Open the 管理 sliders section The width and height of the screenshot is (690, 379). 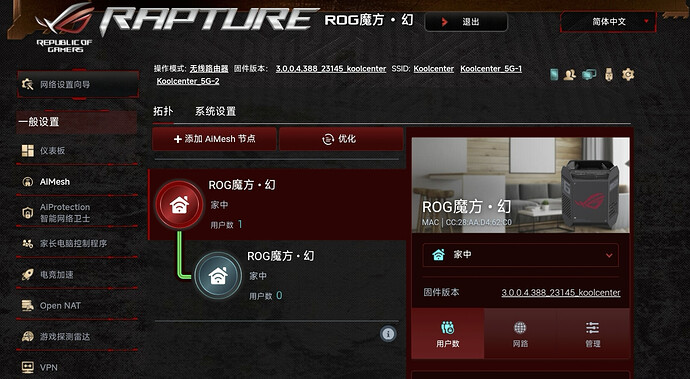(x=593, y=334)
